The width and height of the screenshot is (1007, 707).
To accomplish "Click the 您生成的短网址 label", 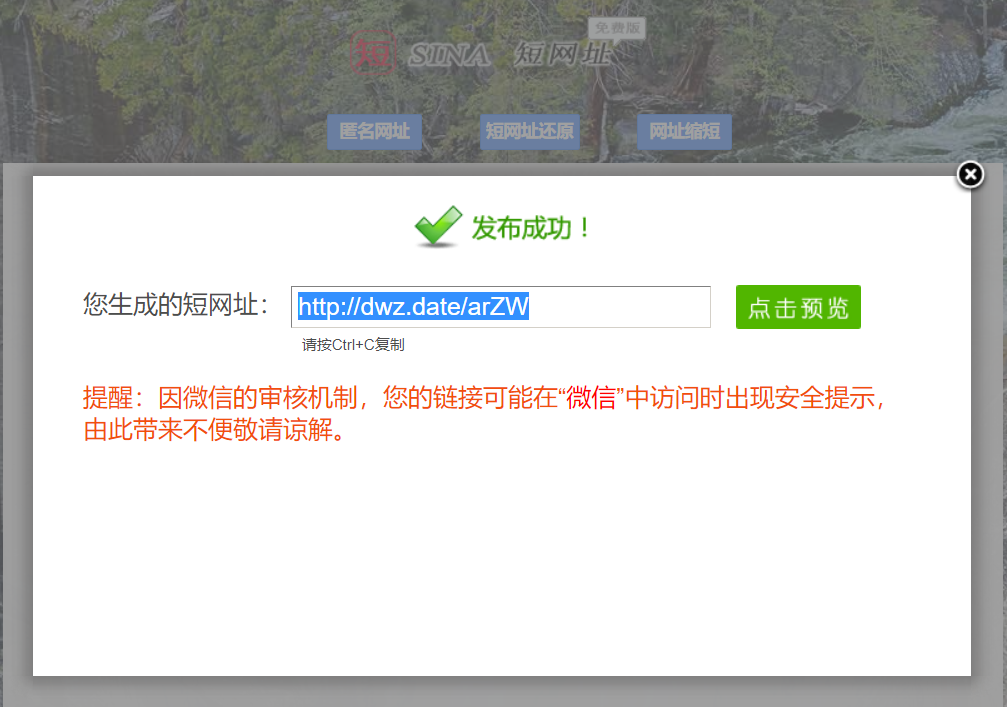I will [x=175, y=306].
